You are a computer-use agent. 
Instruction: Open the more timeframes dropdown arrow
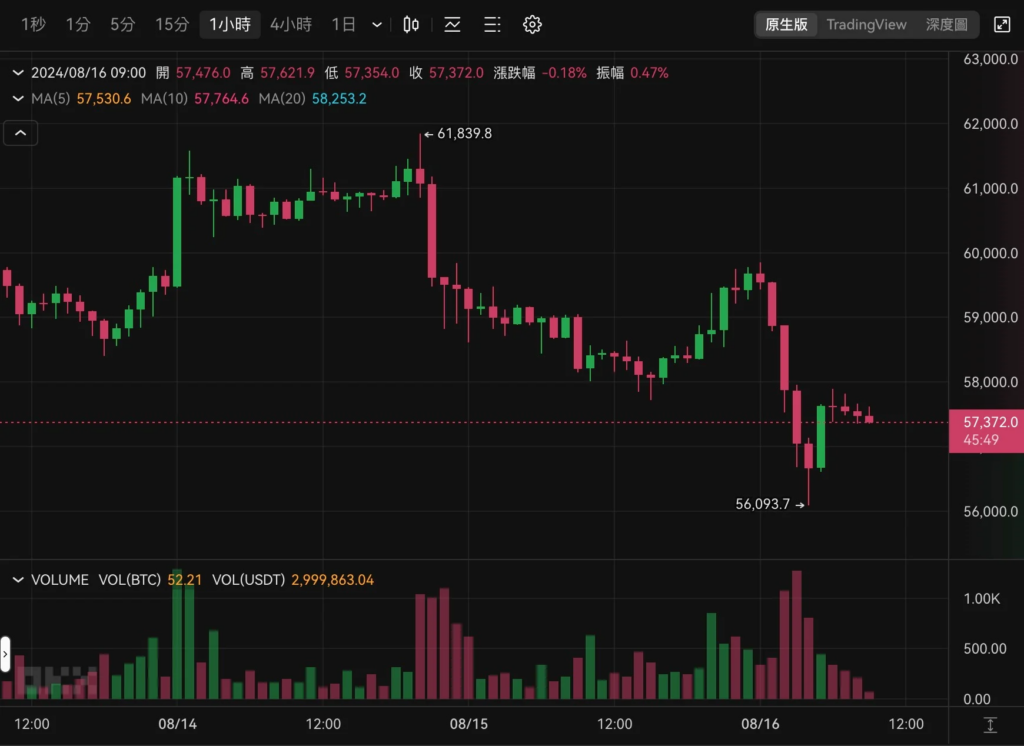point(377,25)
